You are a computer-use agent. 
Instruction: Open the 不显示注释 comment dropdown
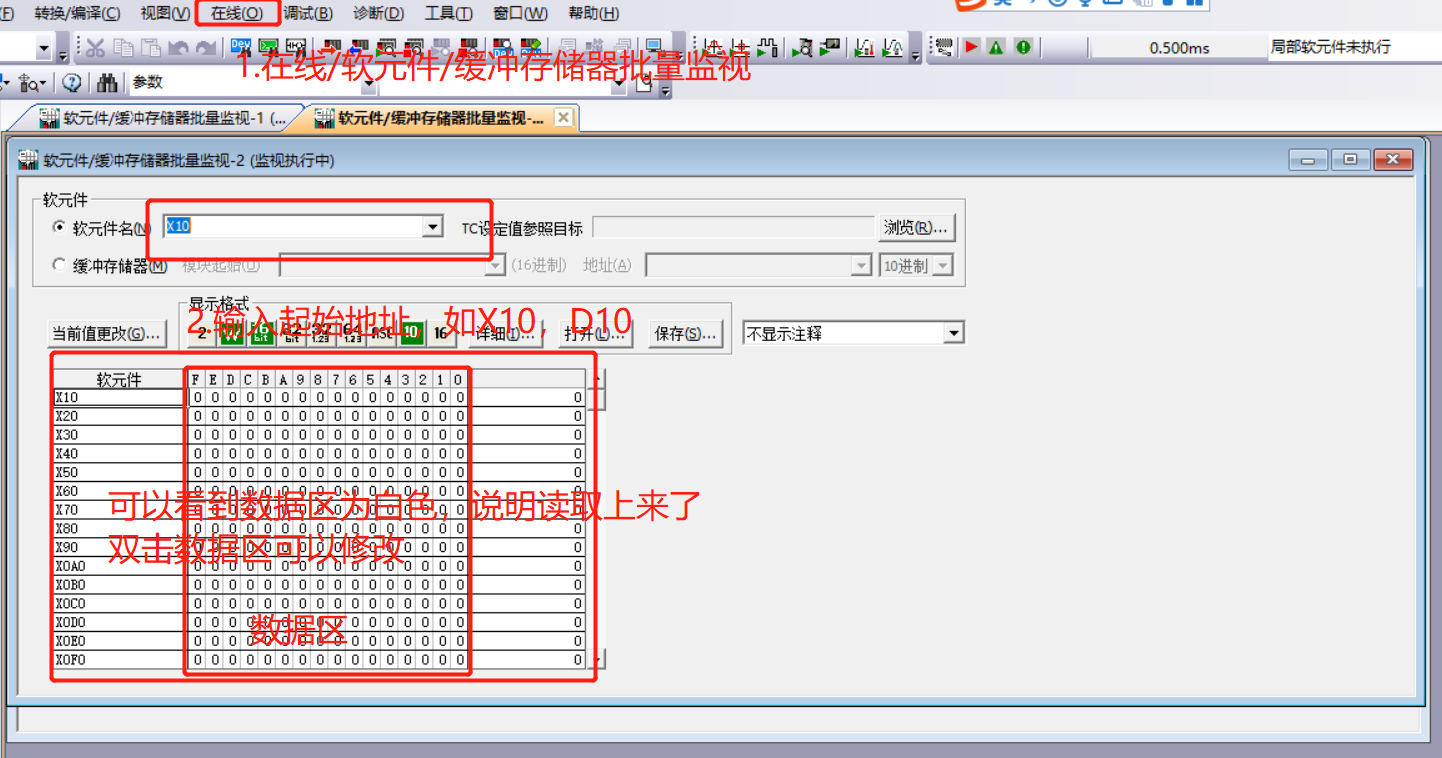(x=954, y=333)
